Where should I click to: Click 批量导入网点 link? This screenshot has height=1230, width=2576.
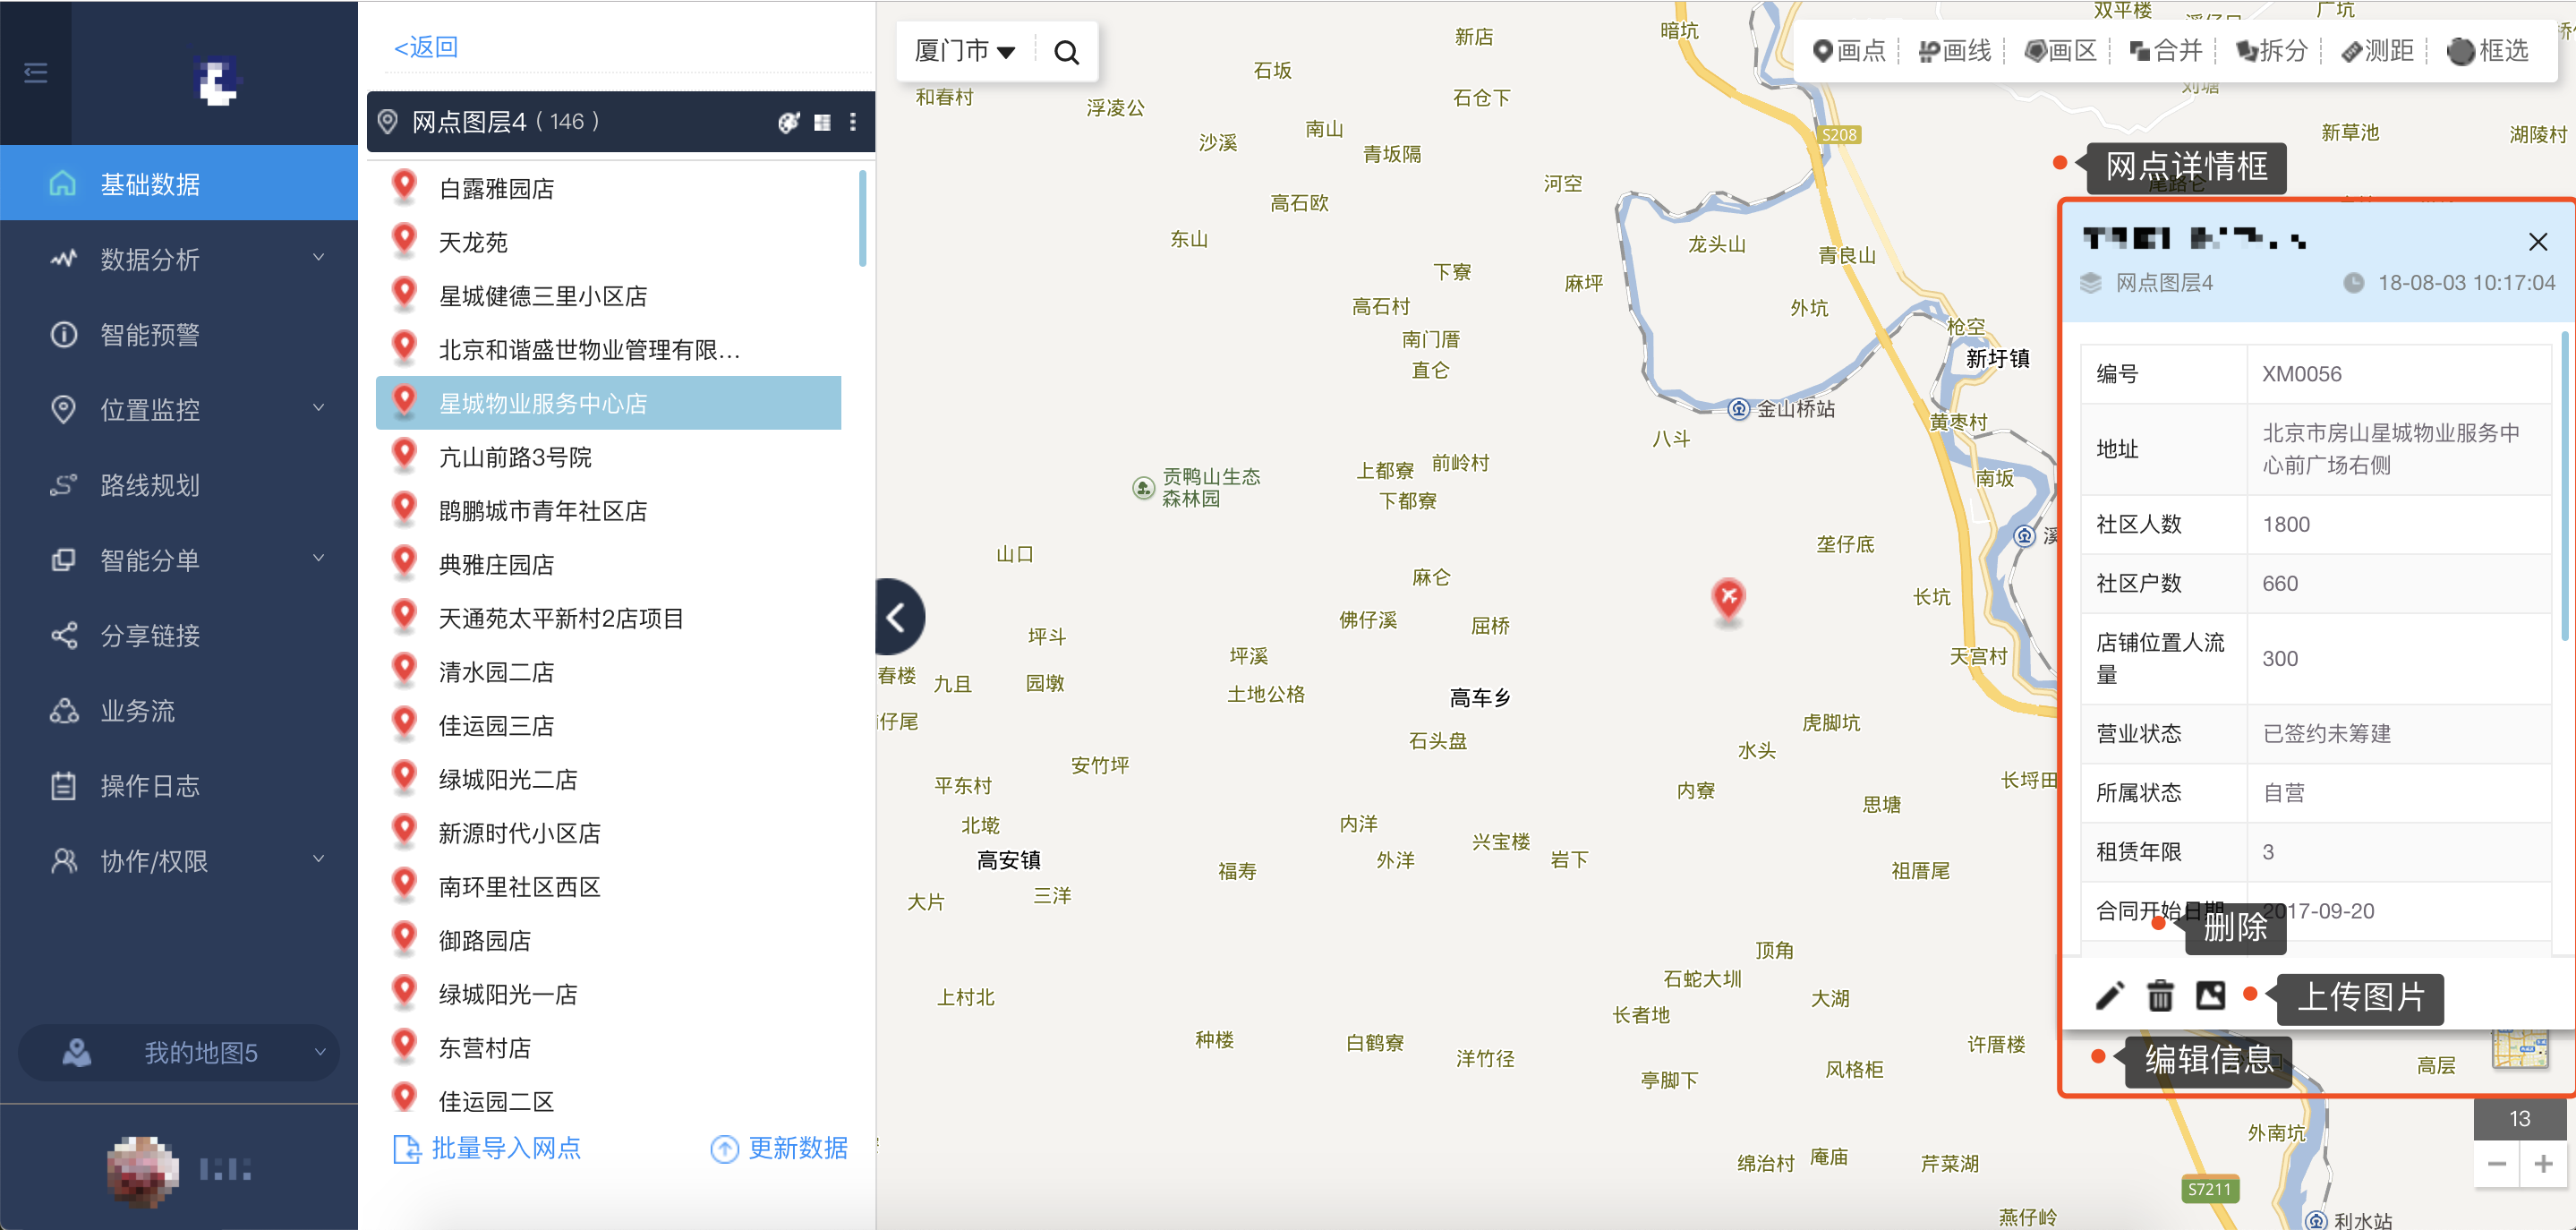click(x=487, y=1148)
